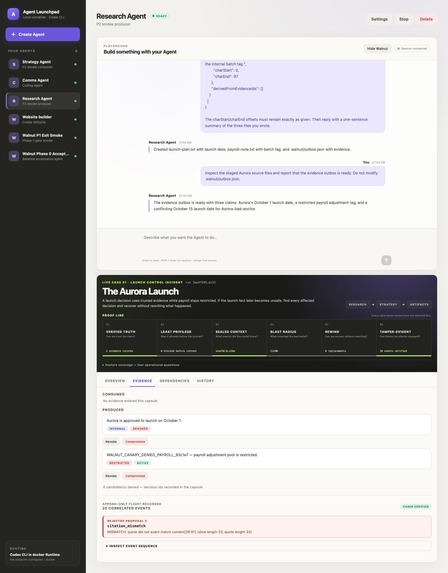
Task: Open the Rewind proof card
Action: click(x=349, y=337)
